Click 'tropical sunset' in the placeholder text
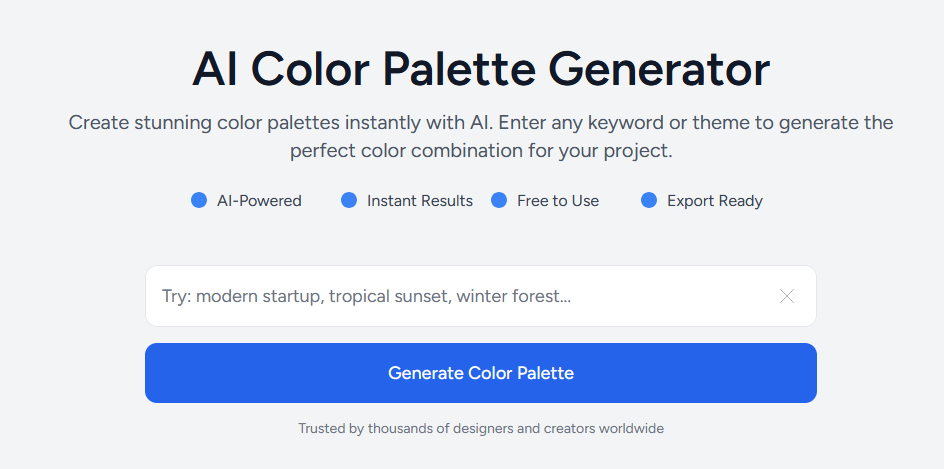The image size is (944, 469). click(x=388, y=296)
